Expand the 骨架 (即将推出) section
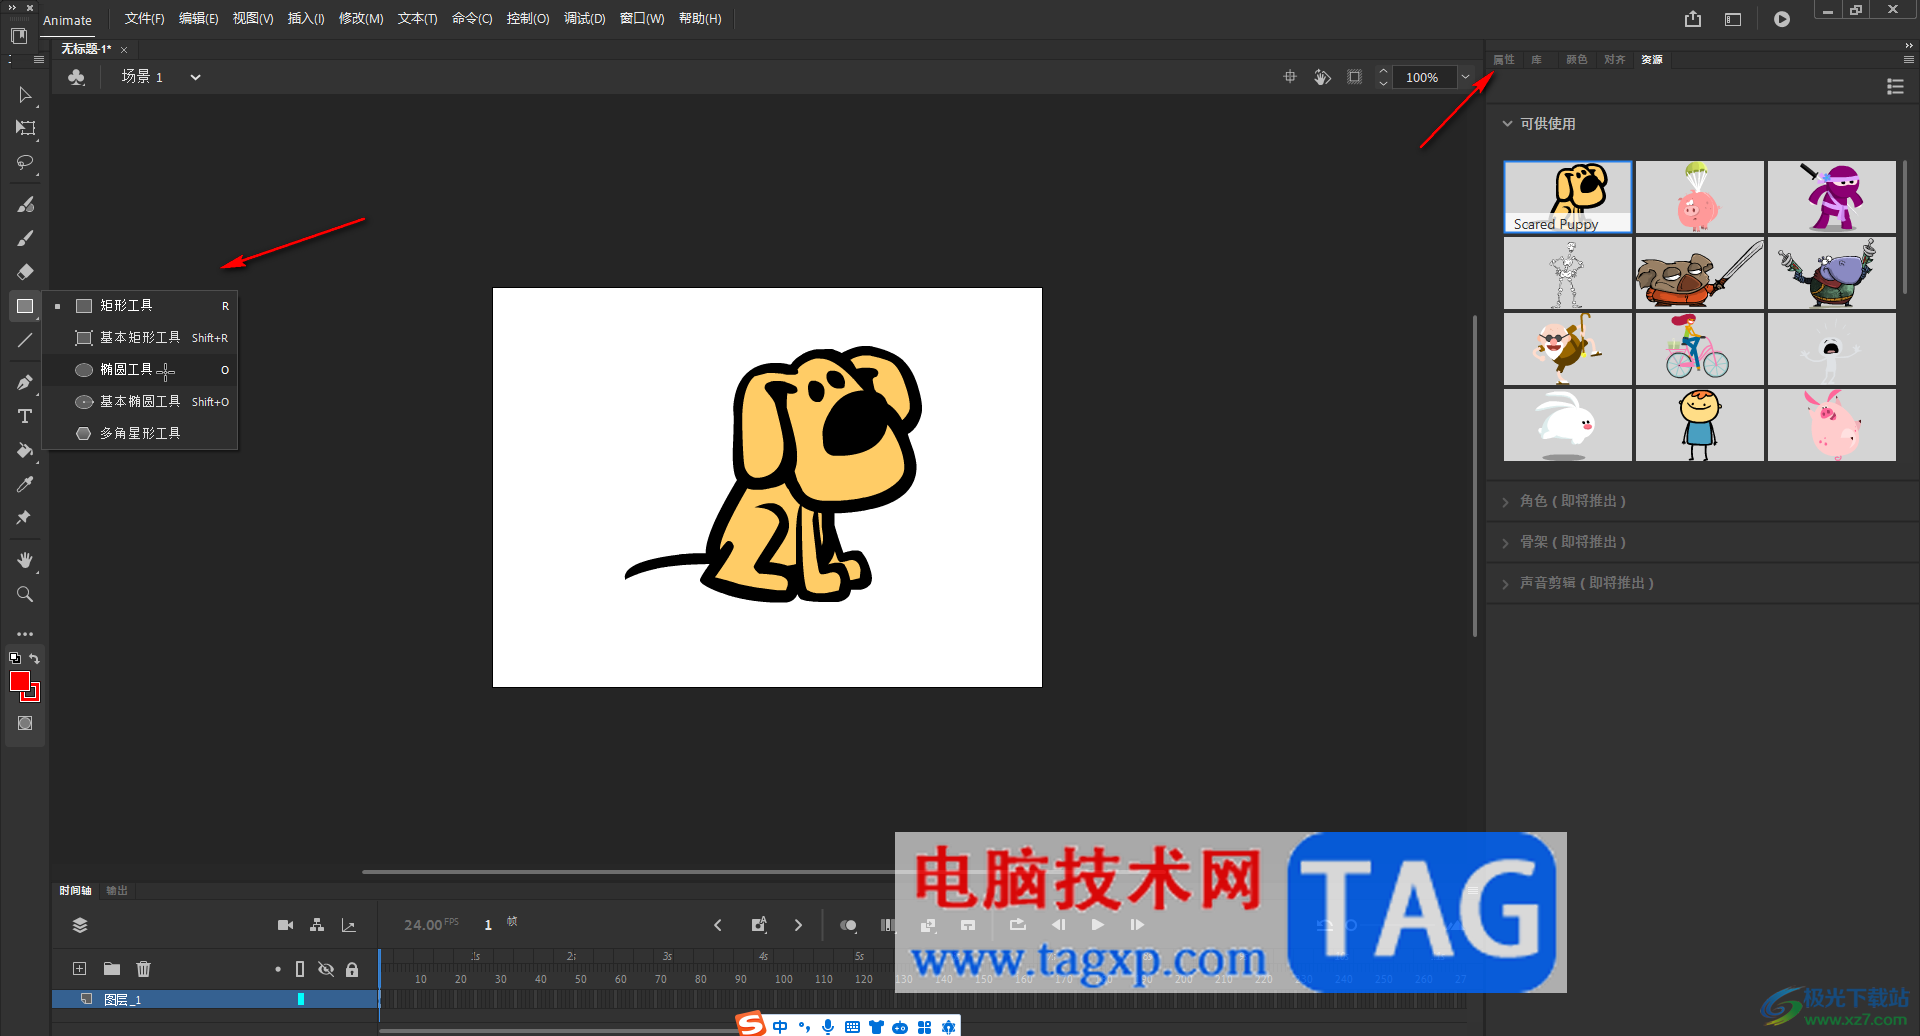This screenshot has width=1920, height=1036. (x=1506, y=543)
